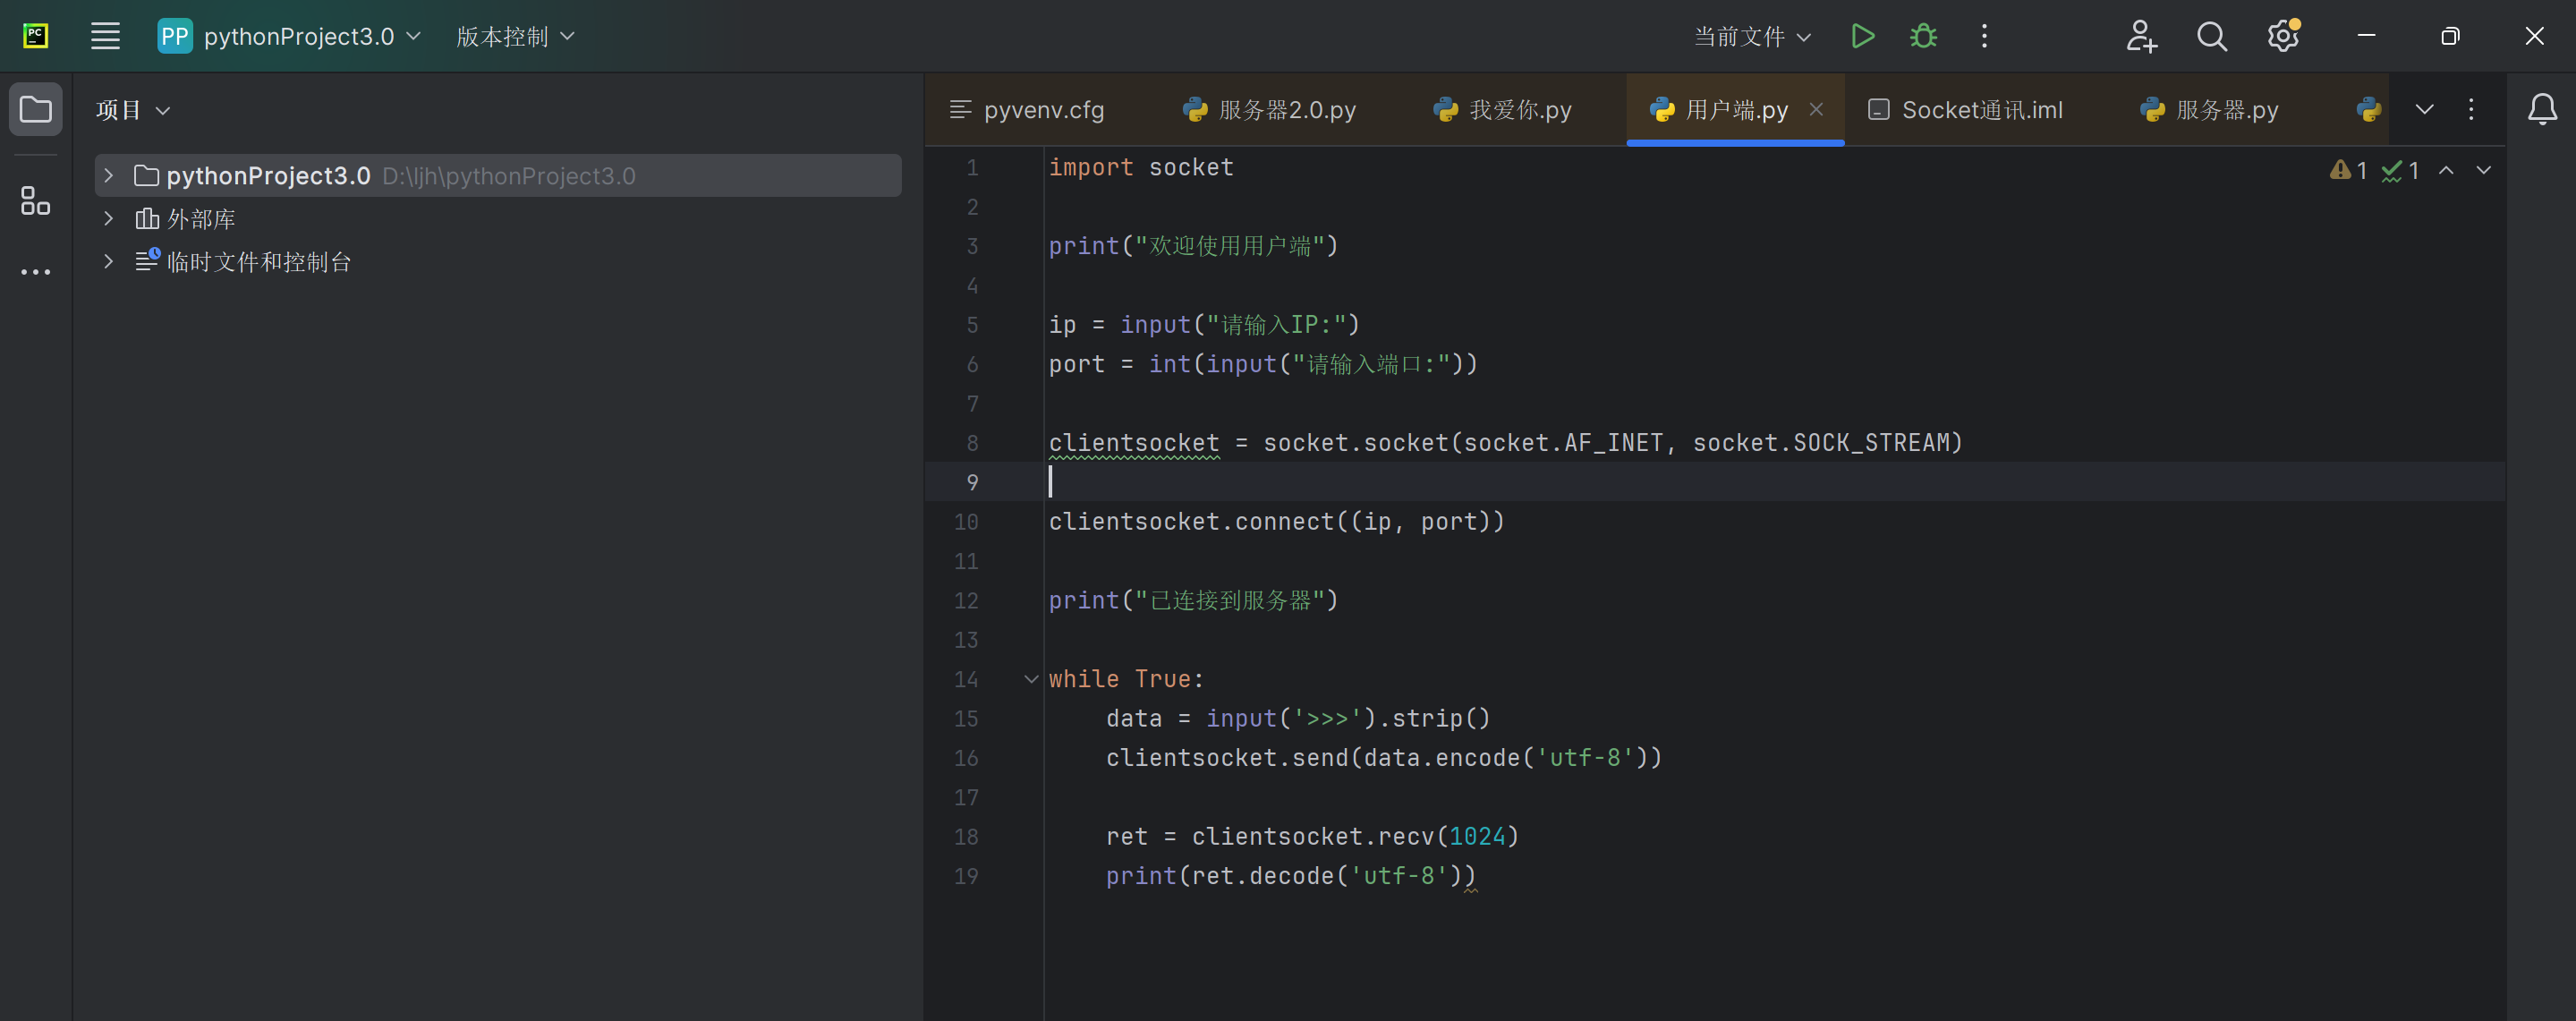Click the warnings indicator in editor
The image size is (2576, 1021).
click(2348, 171)
